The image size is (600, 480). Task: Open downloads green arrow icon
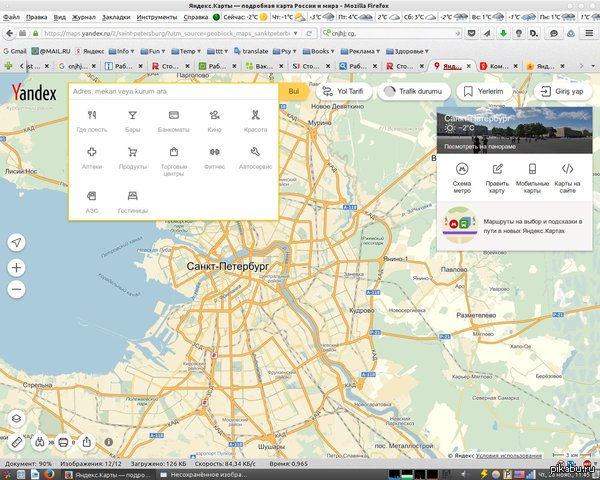[503, 34]
